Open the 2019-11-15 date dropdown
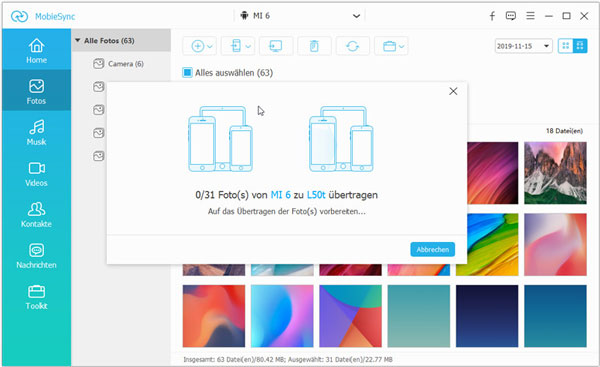Viewport: 600px width, 367px height. [x=523, y=46]
